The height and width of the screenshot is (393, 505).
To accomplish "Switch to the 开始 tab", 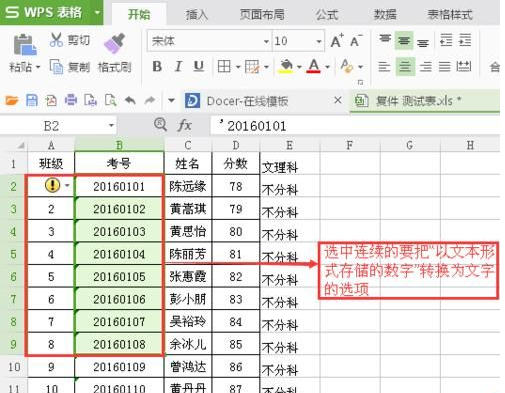I will point(139,14).
